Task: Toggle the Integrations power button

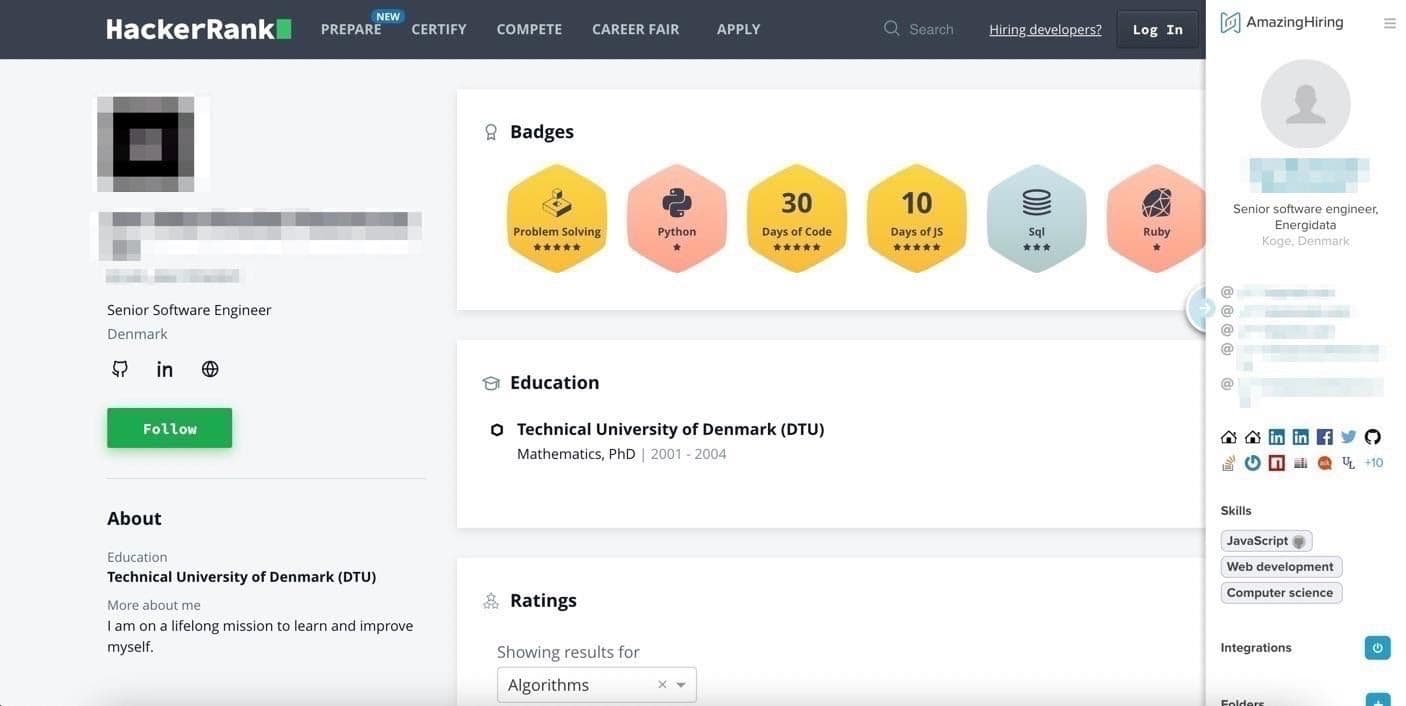Action: 1377,648
